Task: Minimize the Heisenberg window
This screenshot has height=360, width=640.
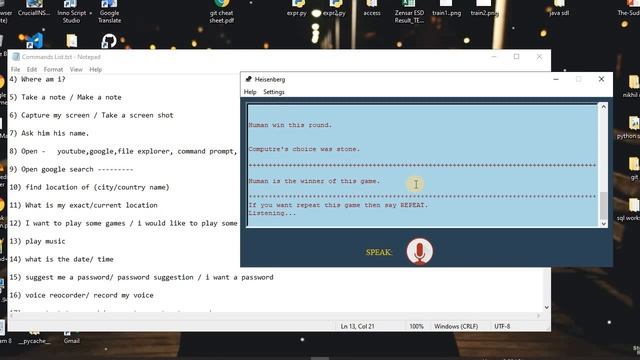Action: 556,79
